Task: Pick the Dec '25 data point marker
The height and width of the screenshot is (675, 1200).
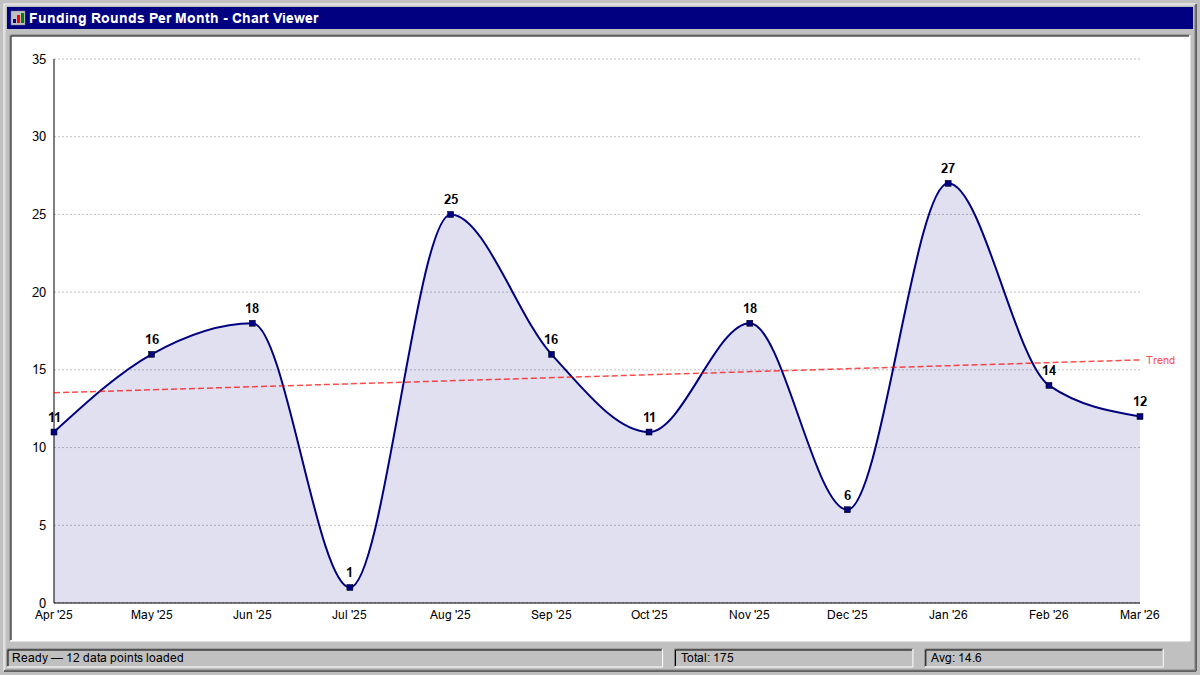Action: click(847, 510)
